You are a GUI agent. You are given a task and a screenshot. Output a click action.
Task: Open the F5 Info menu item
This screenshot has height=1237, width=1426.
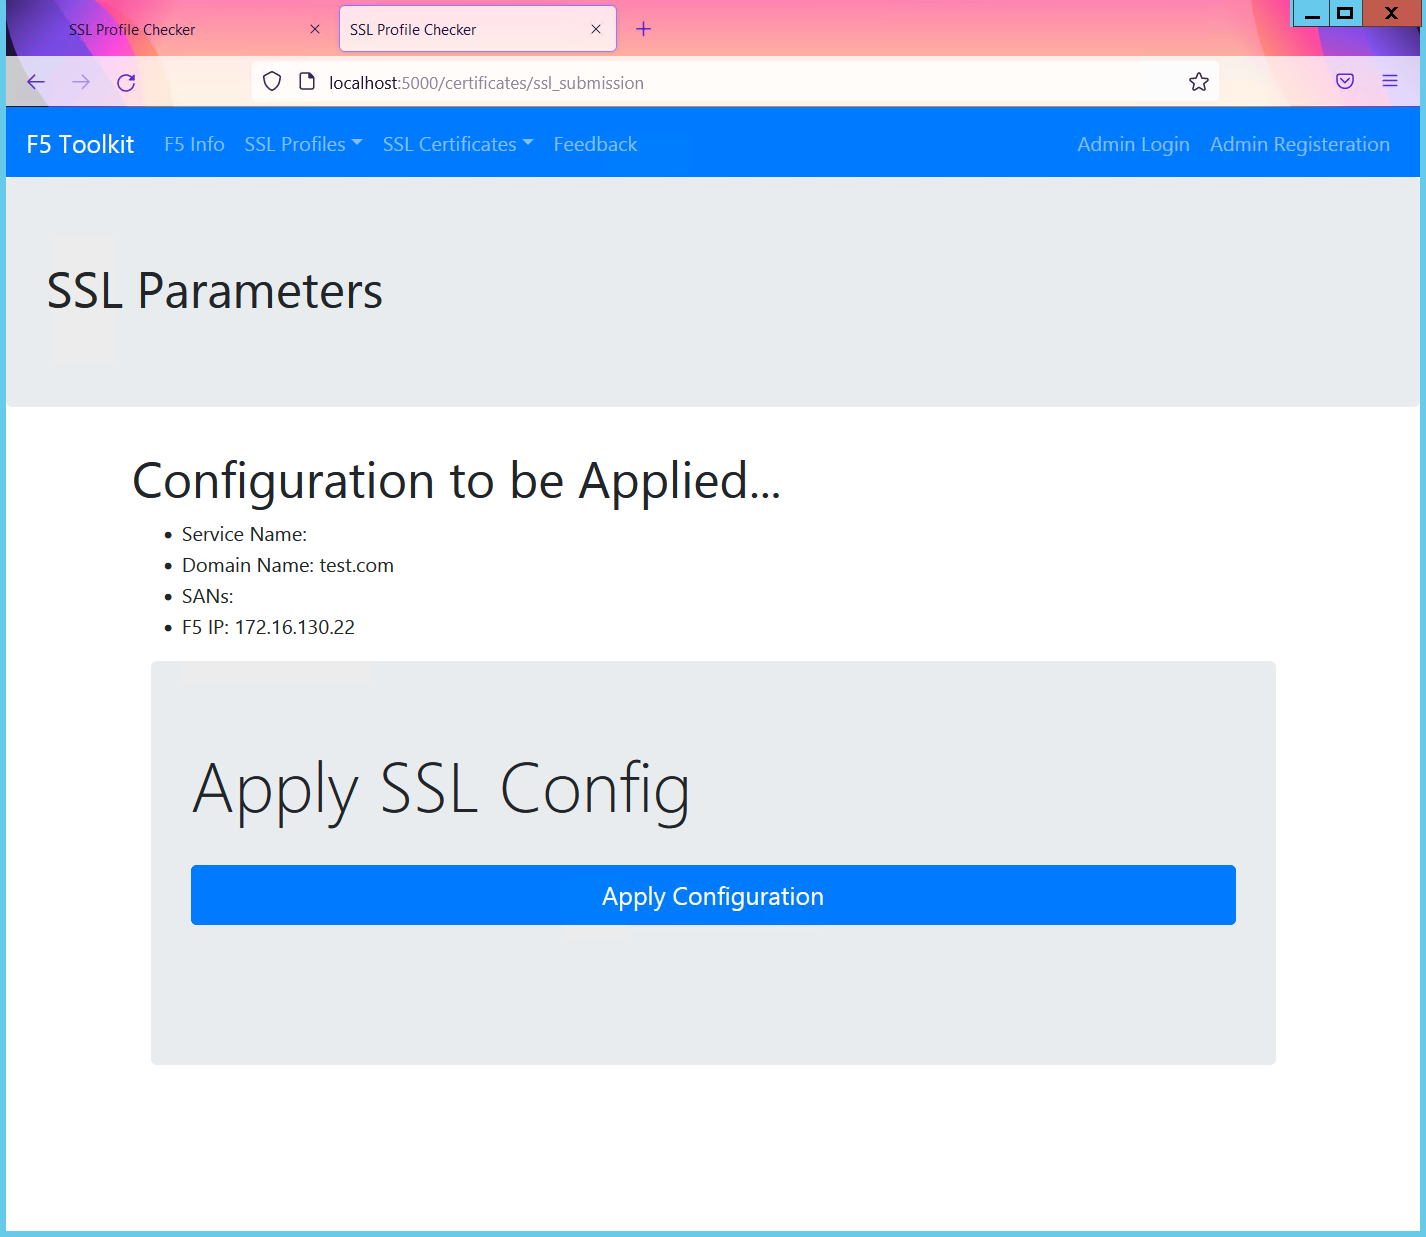tap(194, 144)
